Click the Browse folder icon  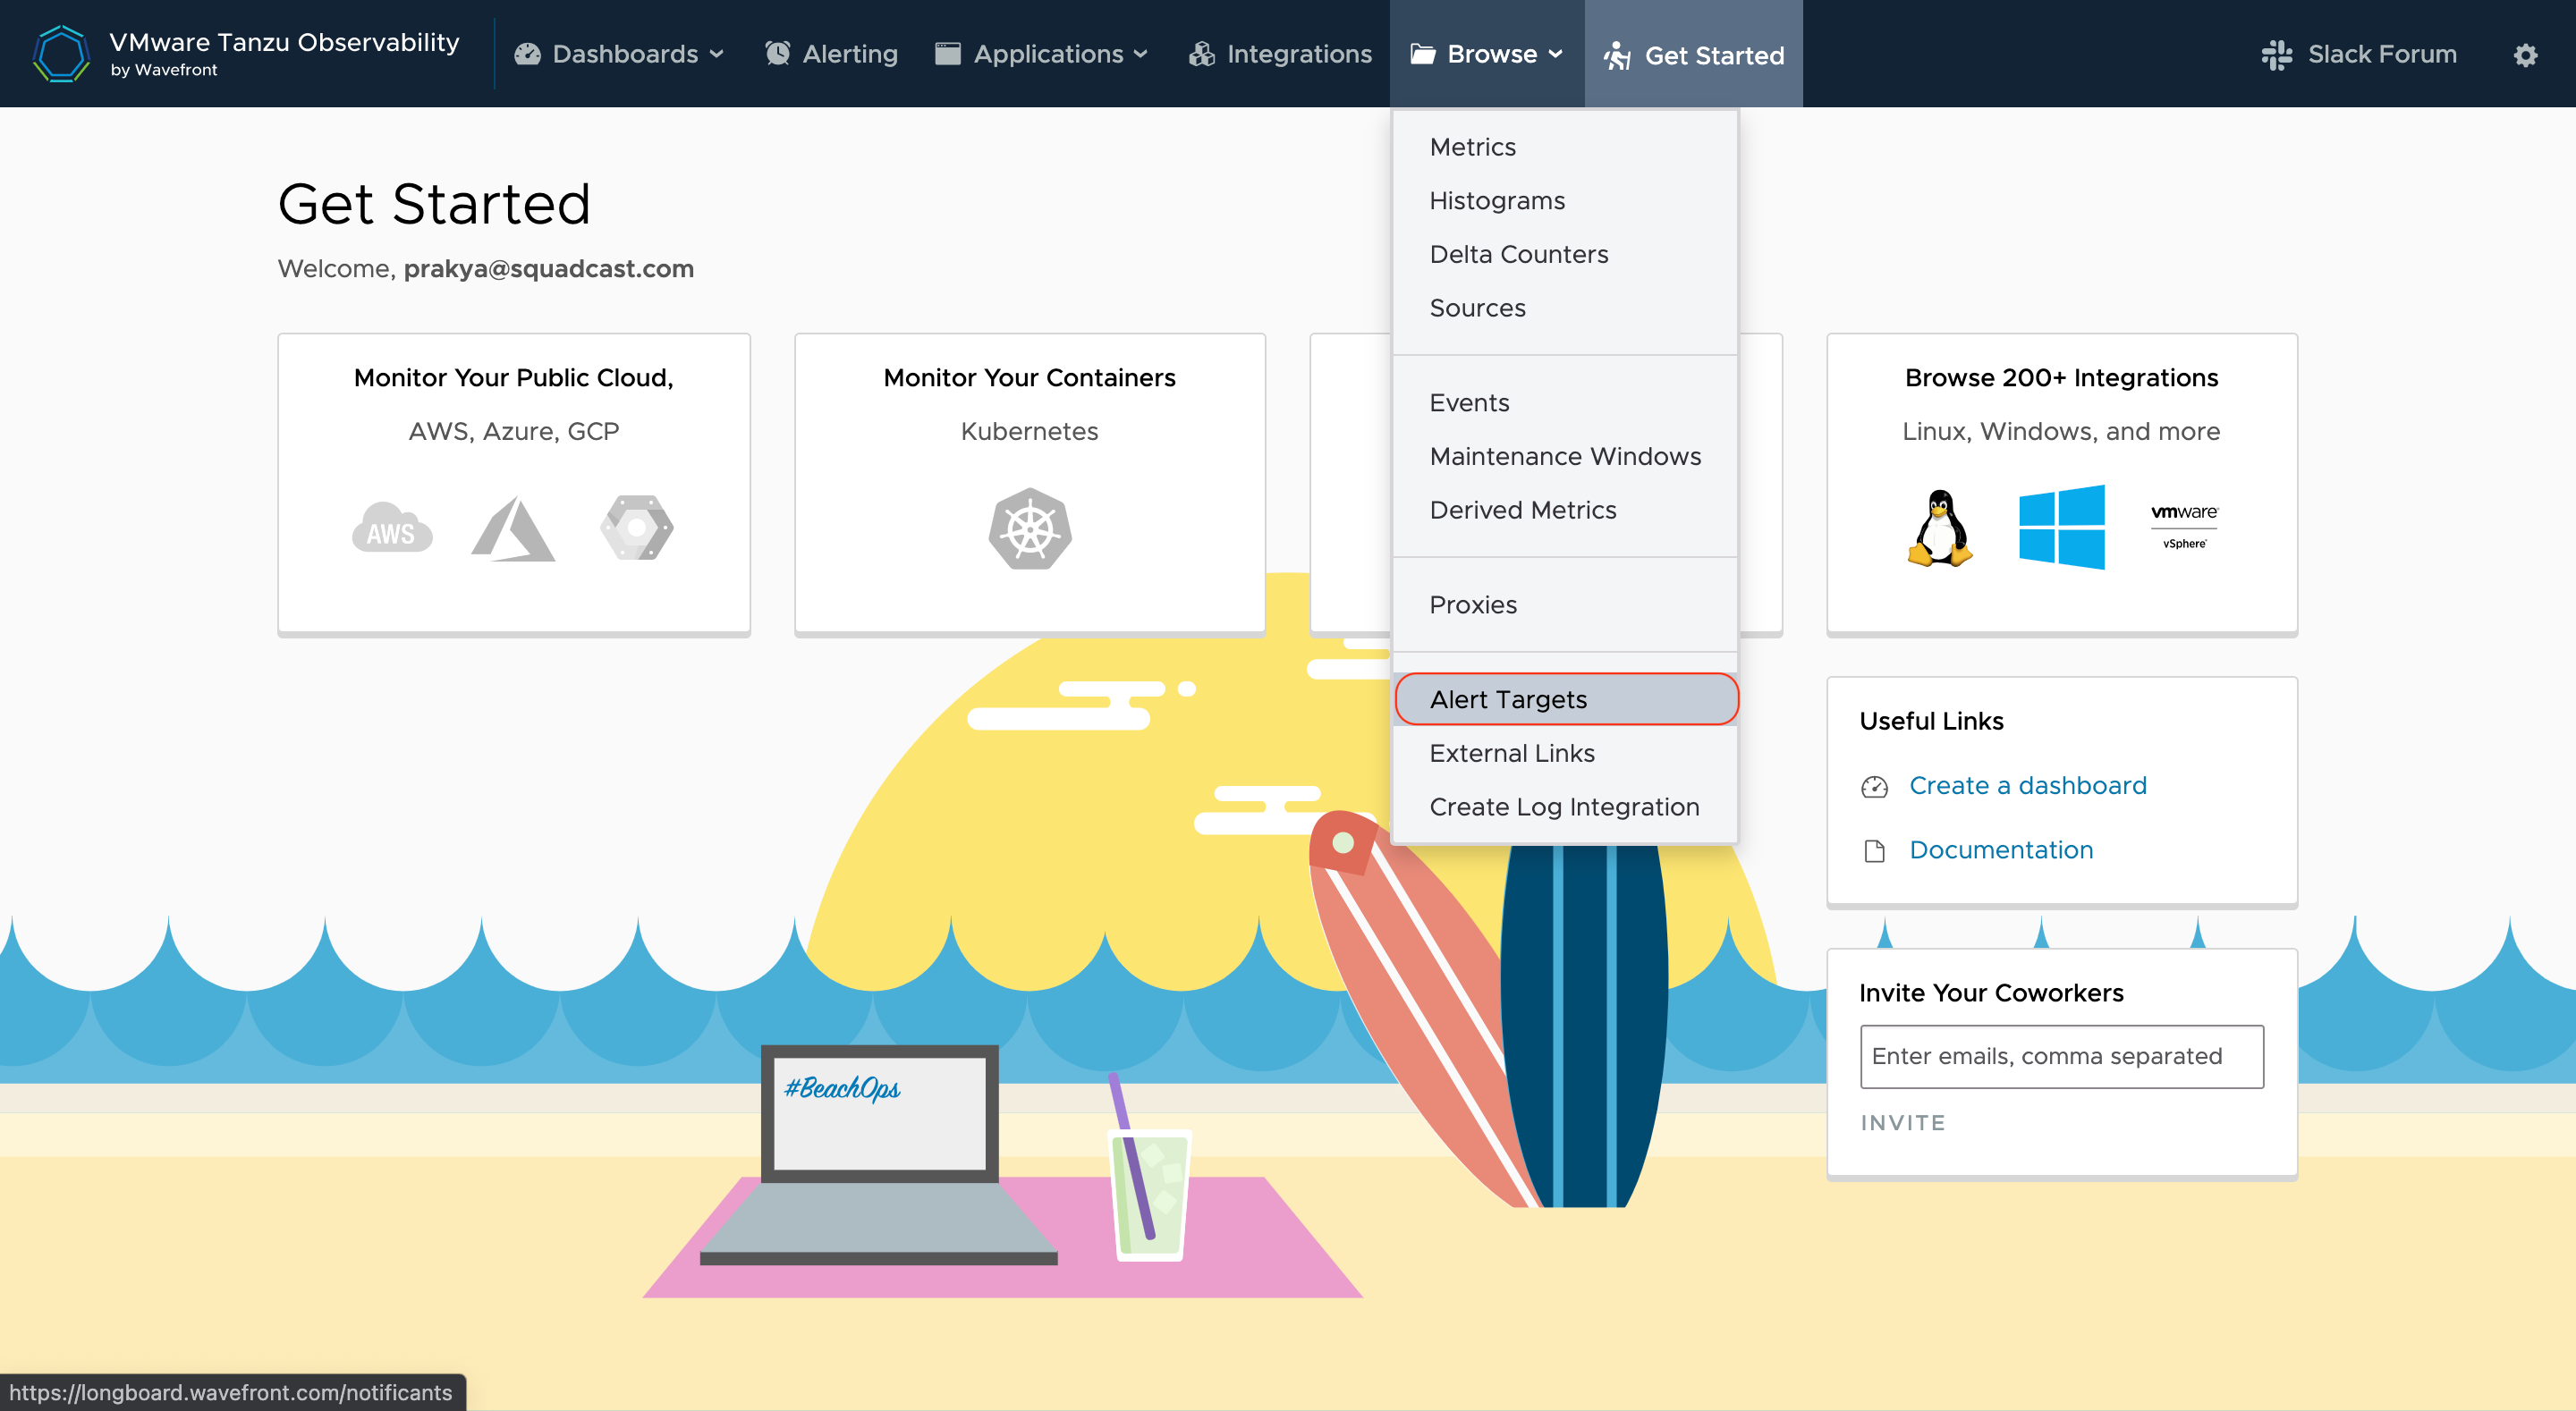(x=1422, y=54)
